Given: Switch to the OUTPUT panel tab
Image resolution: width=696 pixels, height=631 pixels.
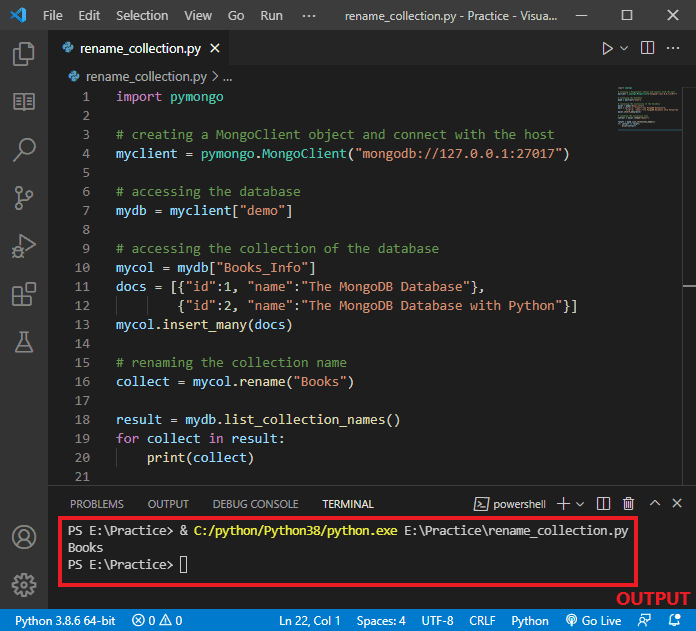Looking at the screenshot, I should coord(168,504).
